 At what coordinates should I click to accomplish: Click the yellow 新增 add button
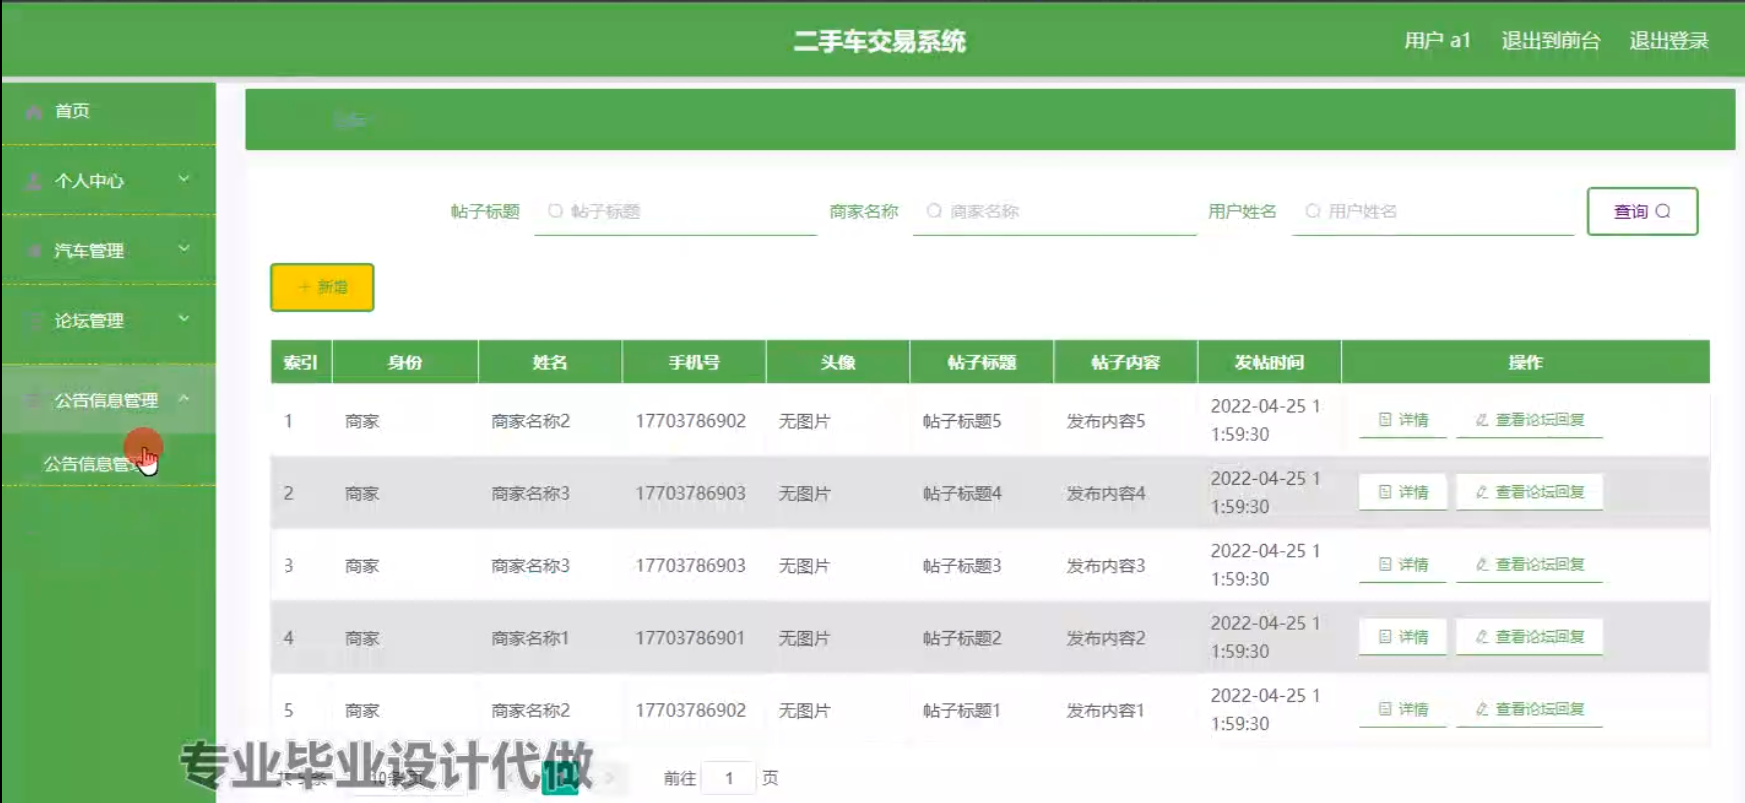click(x=322, y=287)
